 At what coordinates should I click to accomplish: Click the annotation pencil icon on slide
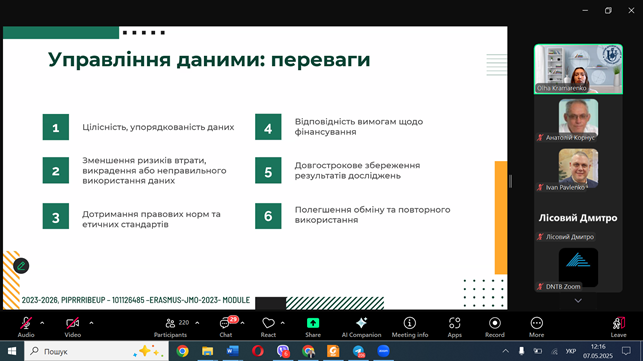pyautogui.click(x=21, y=266)
